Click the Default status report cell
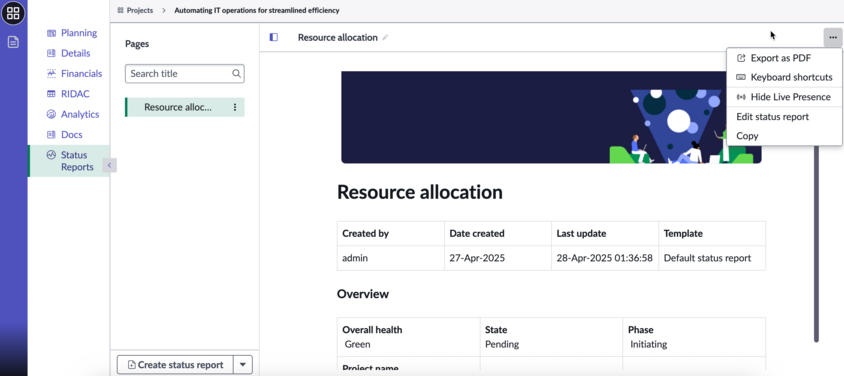 pos(712,258)
